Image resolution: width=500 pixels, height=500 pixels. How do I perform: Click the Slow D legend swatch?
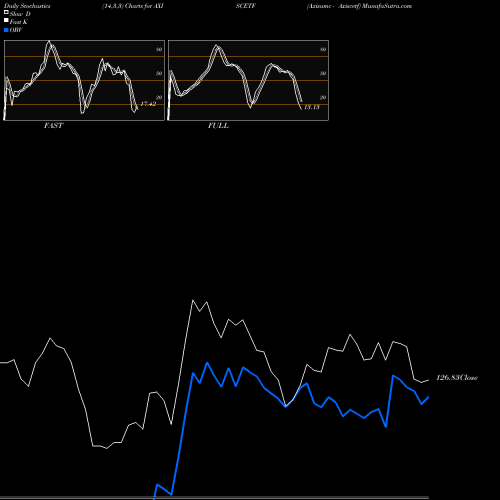pos(6,12)
